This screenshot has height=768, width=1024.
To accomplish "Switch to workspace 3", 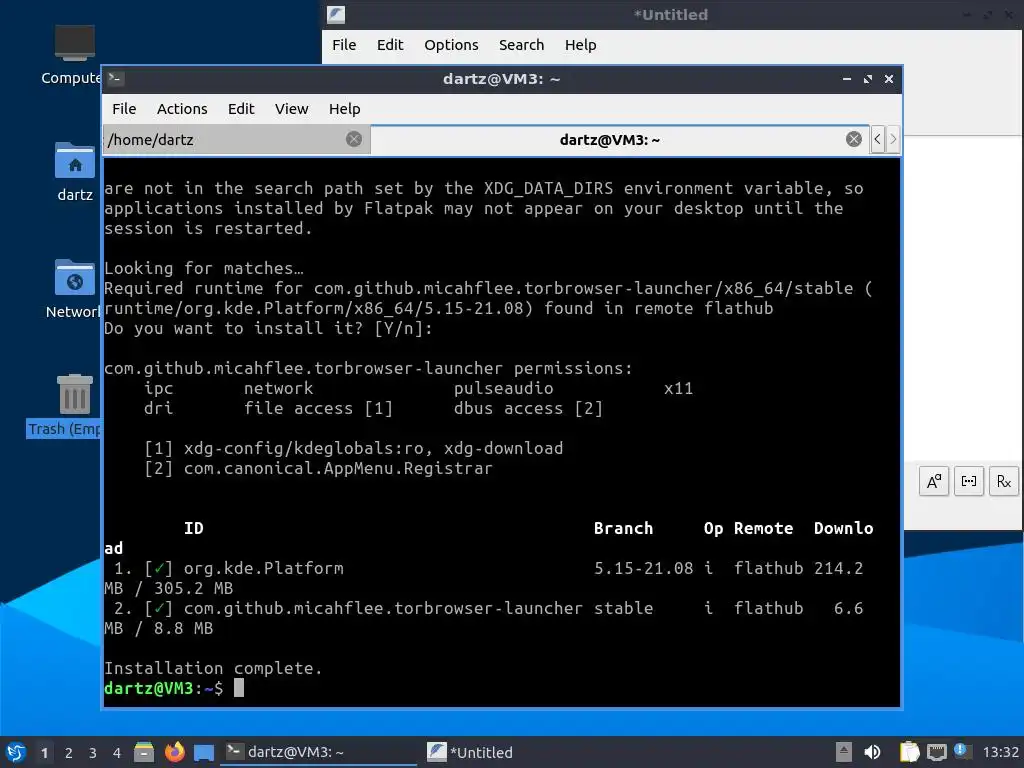I will (93, 753).
